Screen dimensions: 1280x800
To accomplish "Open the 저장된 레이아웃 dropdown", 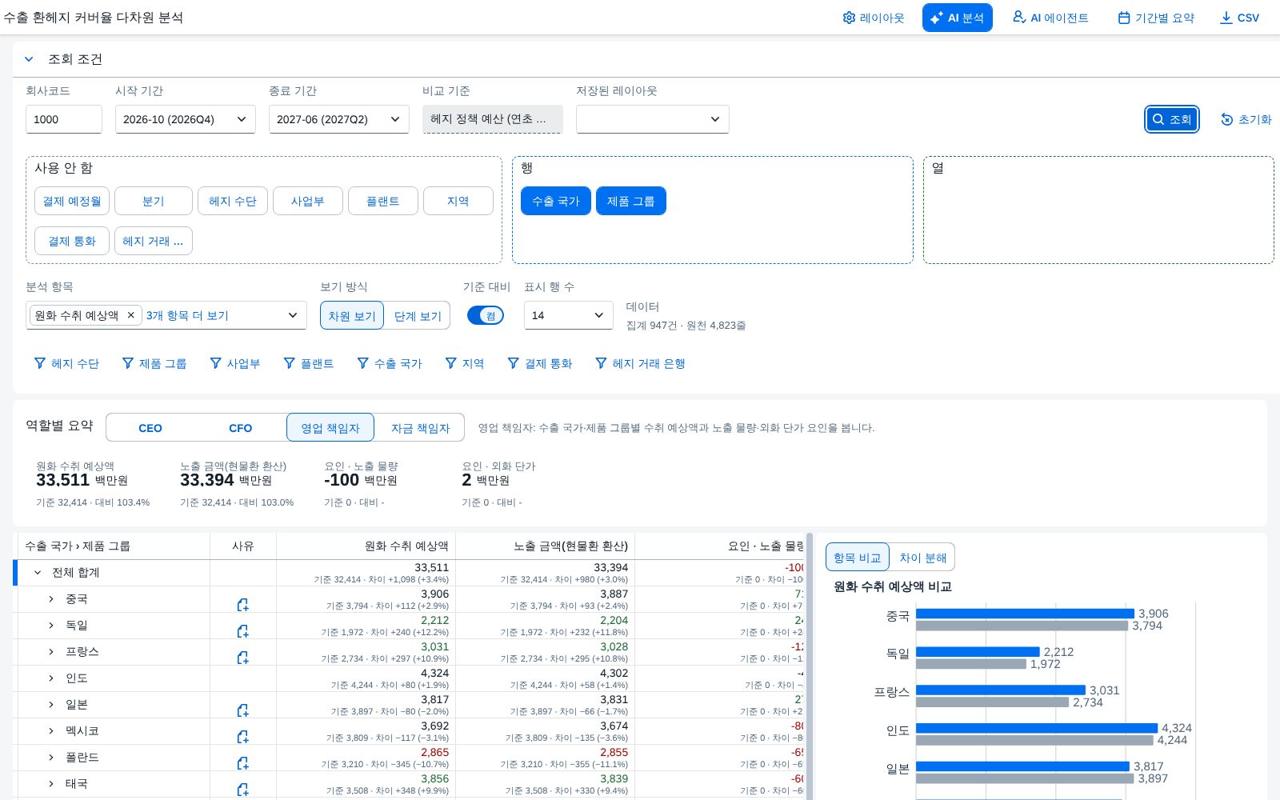I will click(x=652, y=119).
